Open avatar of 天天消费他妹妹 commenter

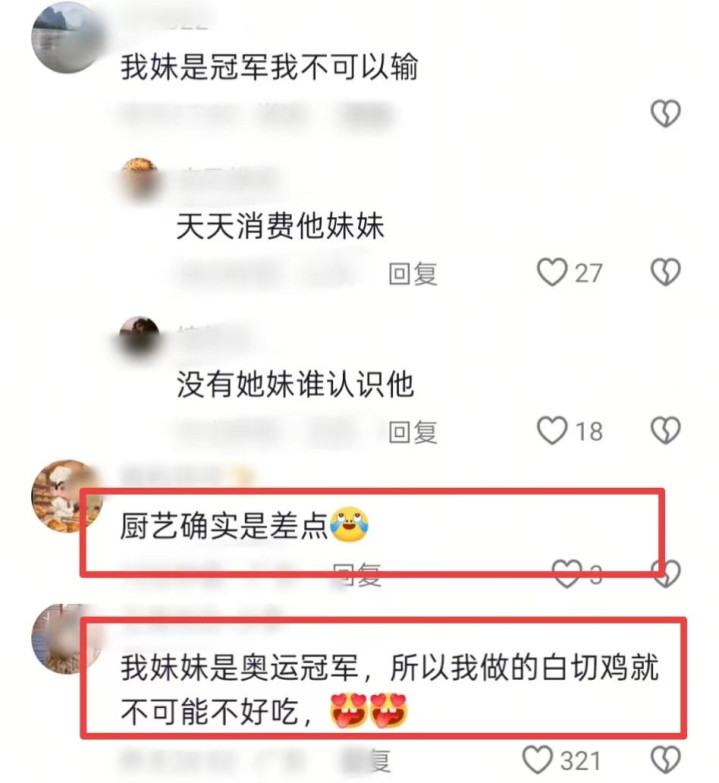139,178
